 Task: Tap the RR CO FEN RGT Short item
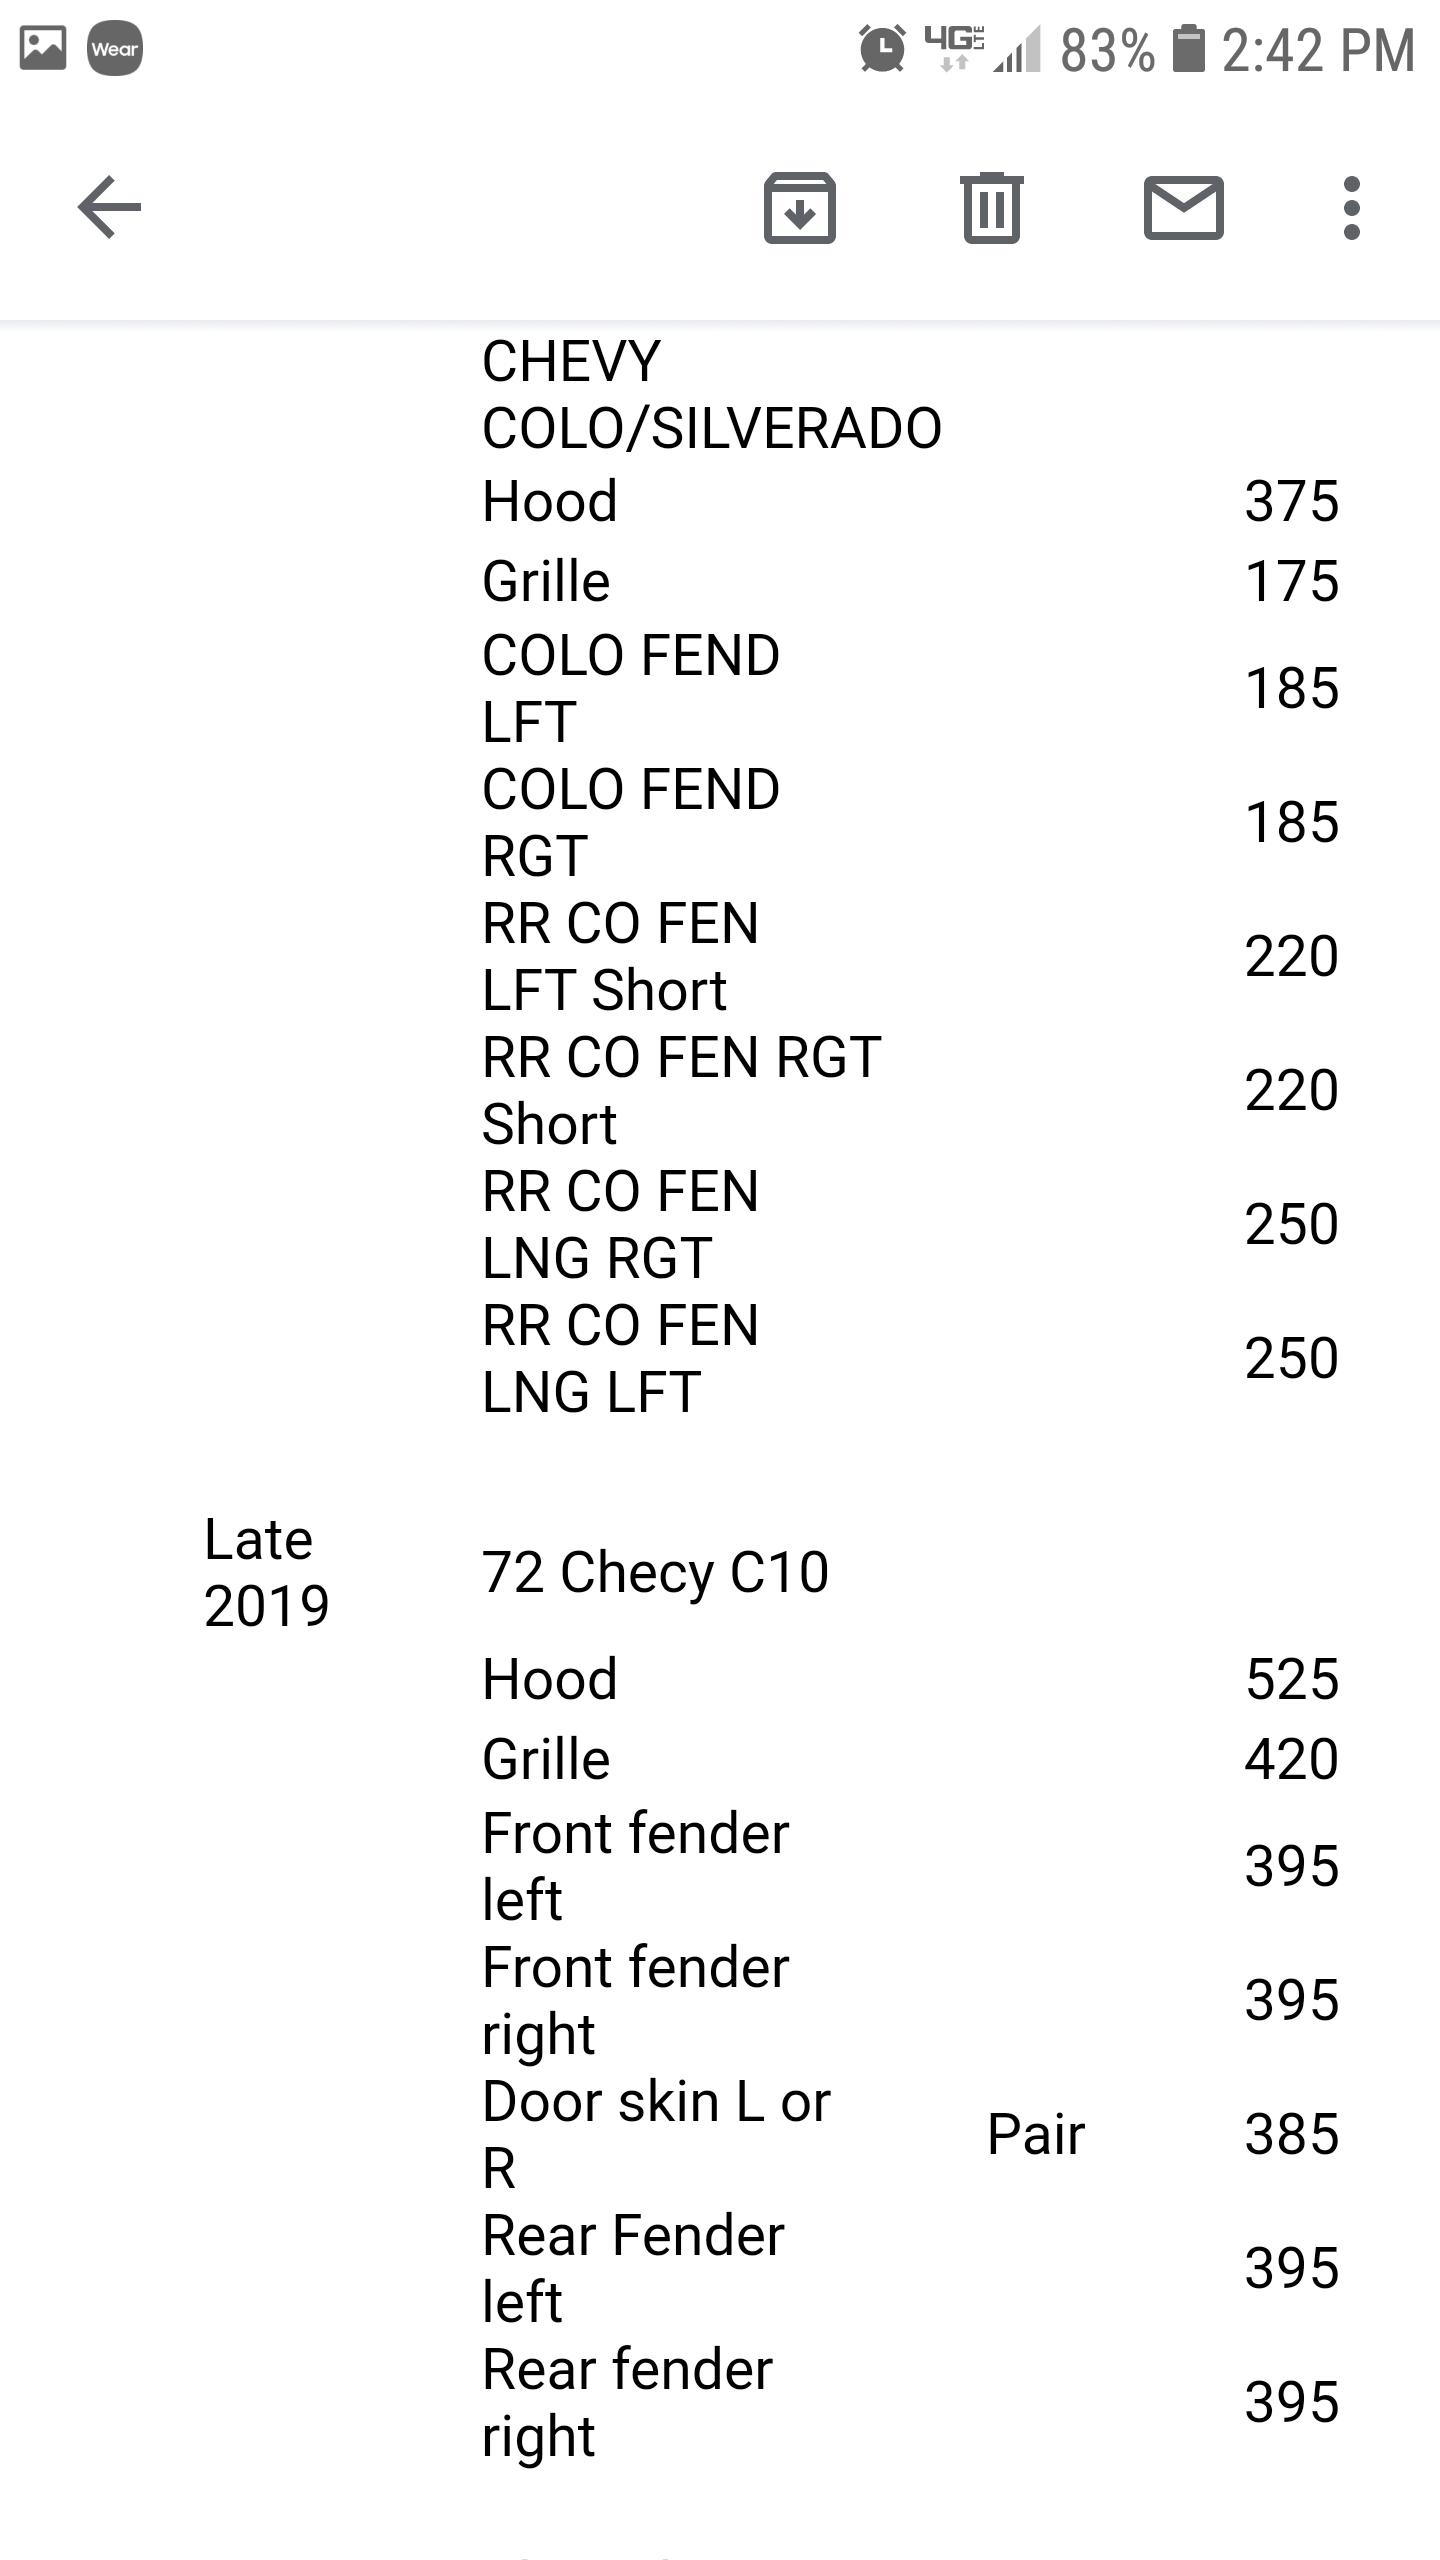tap(681, 1090)
